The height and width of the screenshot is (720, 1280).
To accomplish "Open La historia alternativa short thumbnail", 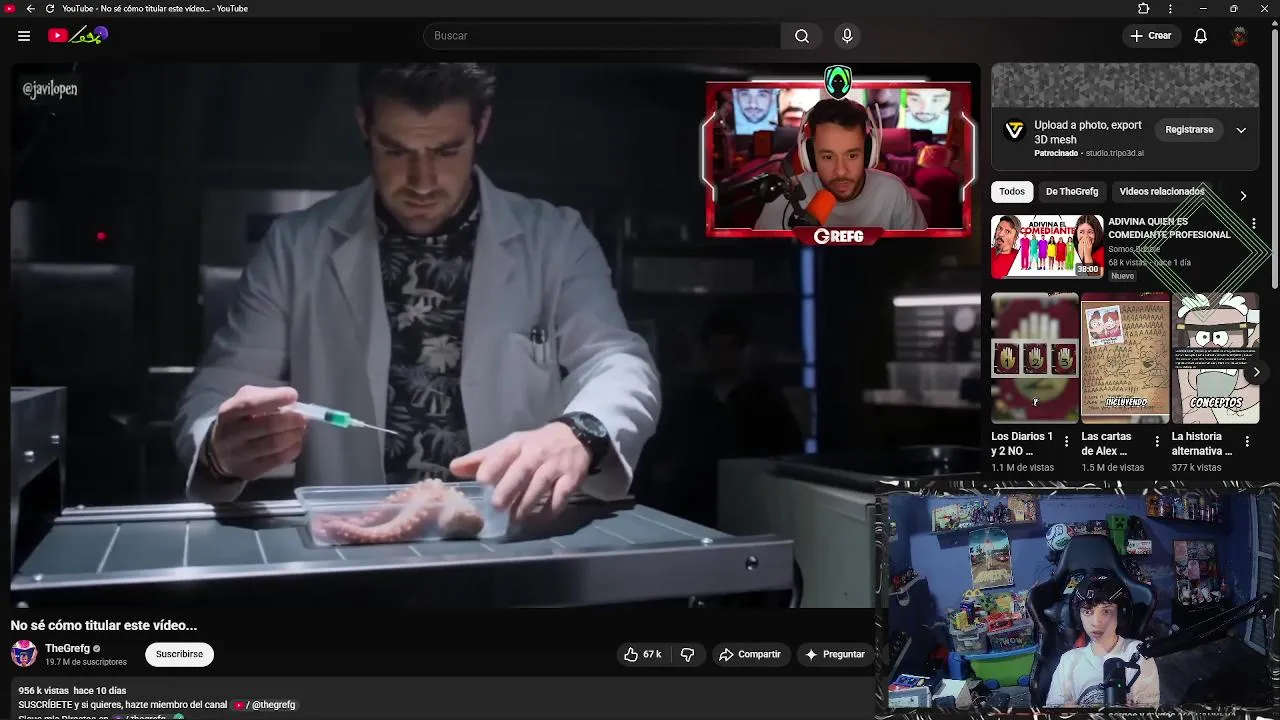I will [x=1215, y=358].
